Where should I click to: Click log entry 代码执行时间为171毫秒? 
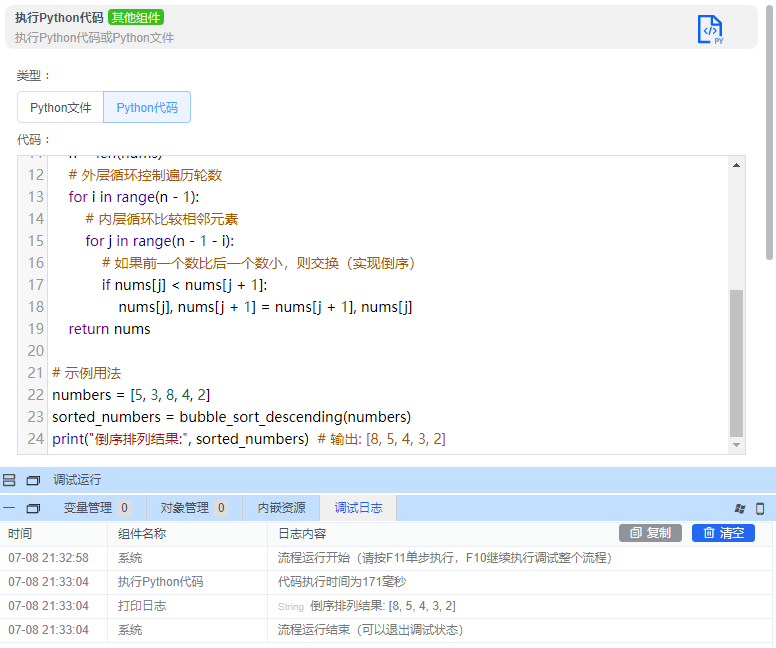point(341,582)
